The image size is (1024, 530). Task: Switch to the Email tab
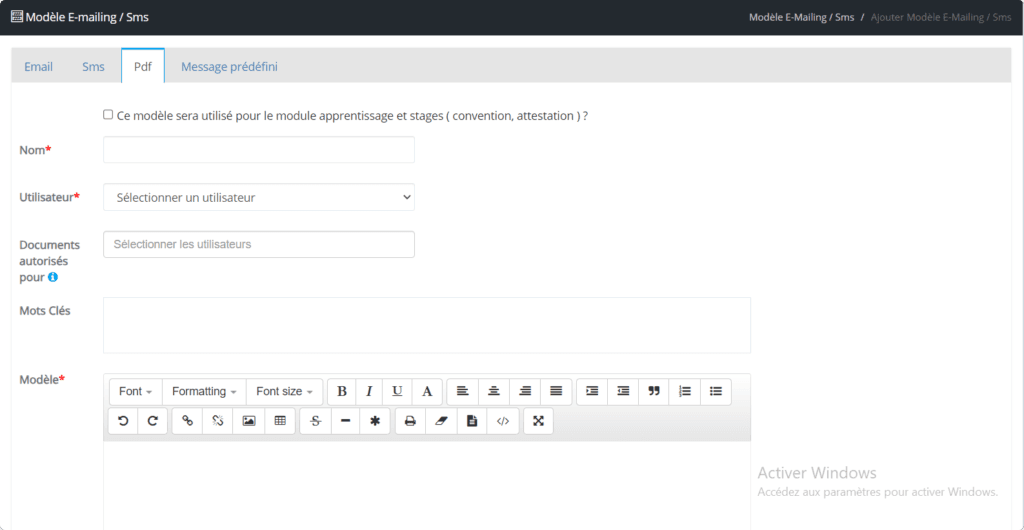[x=39, y=67]
